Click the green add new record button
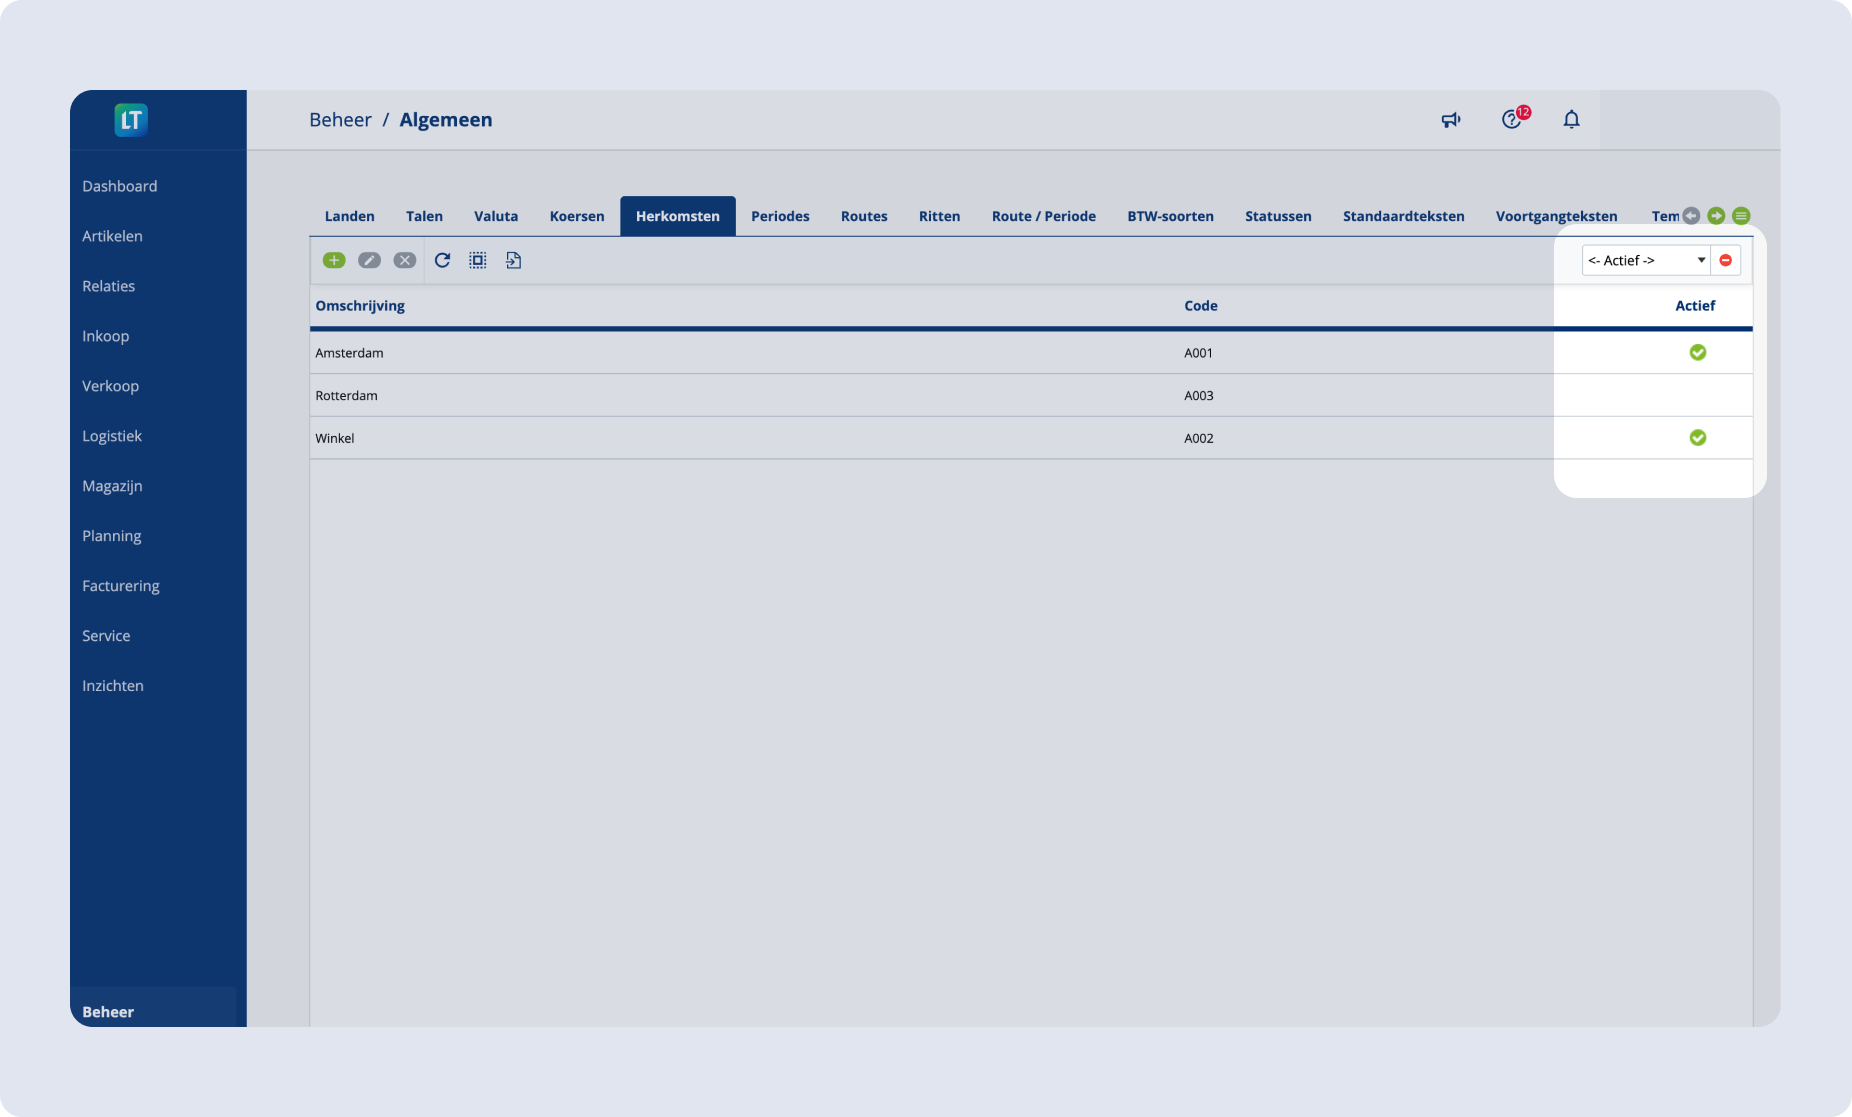The image size is (1852, 1117). click(x=334, y=260)
